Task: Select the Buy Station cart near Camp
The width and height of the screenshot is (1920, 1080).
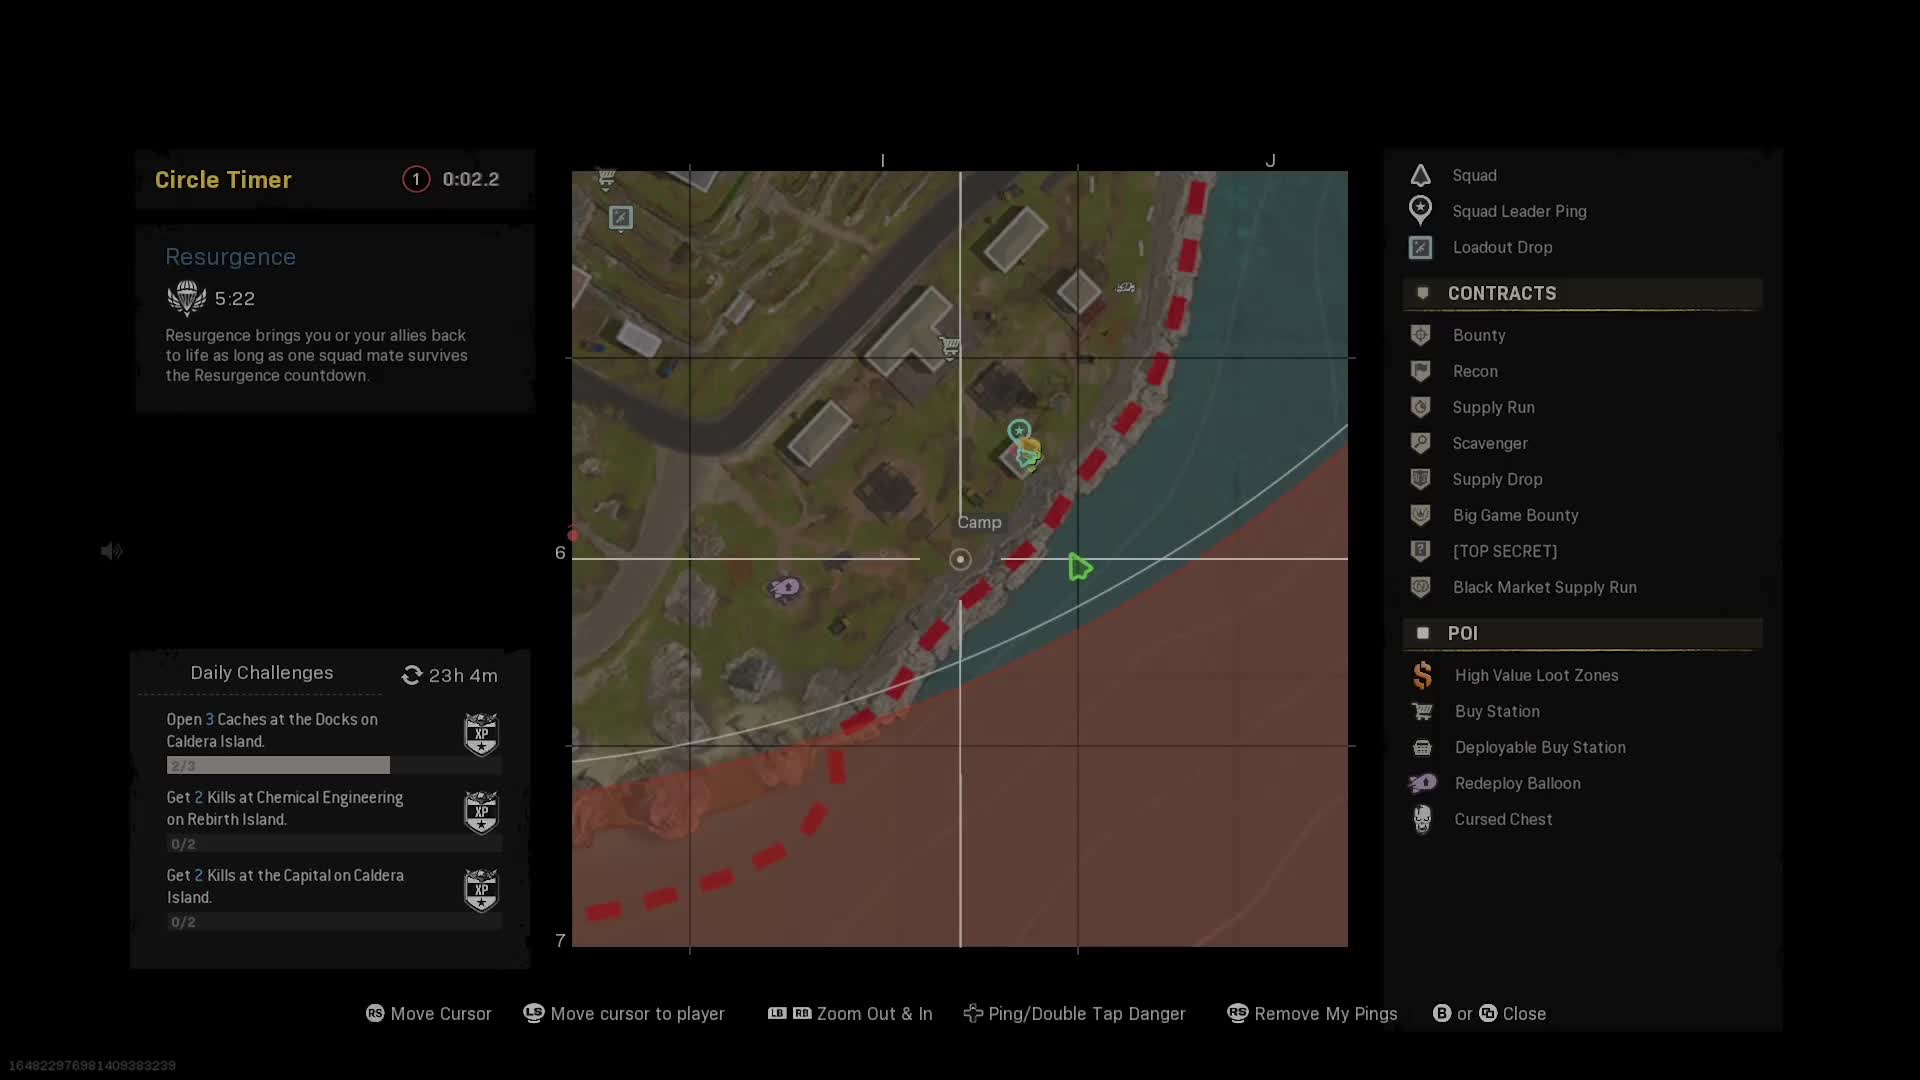Action: 949,347
